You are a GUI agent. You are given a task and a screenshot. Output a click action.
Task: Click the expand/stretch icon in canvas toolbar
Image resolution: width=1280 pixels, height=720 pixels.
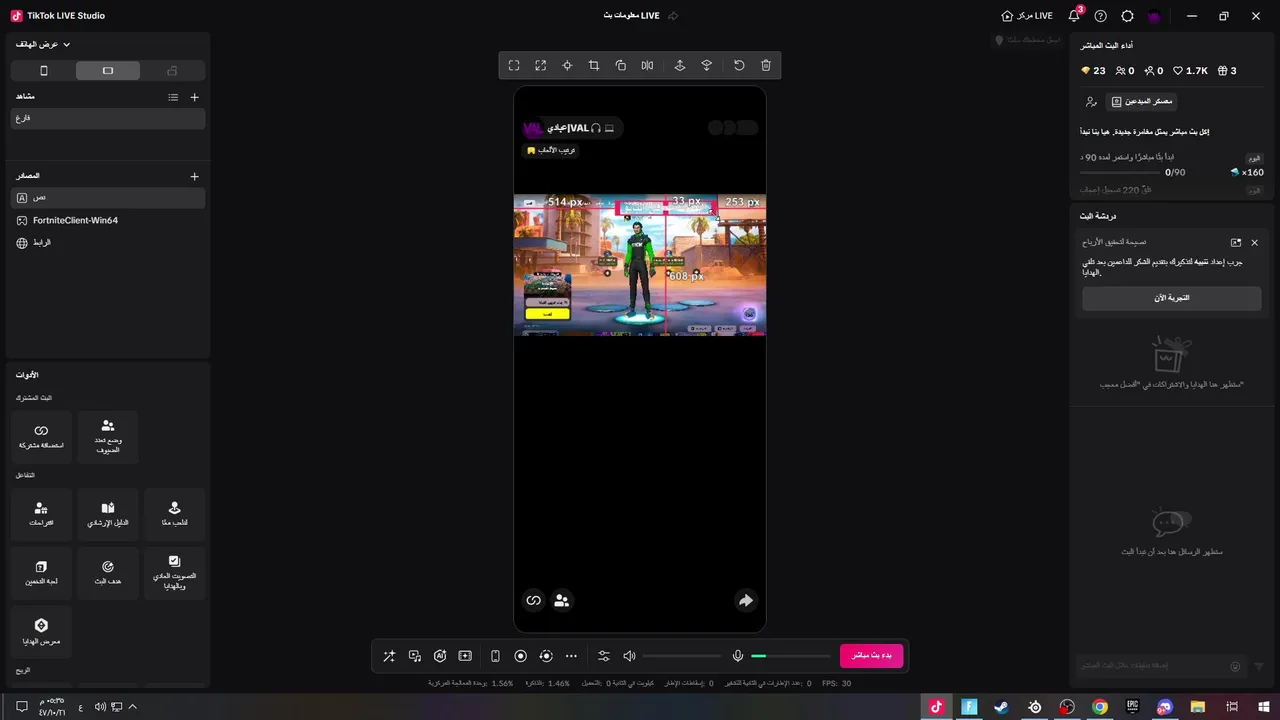(x=541, y=66)
